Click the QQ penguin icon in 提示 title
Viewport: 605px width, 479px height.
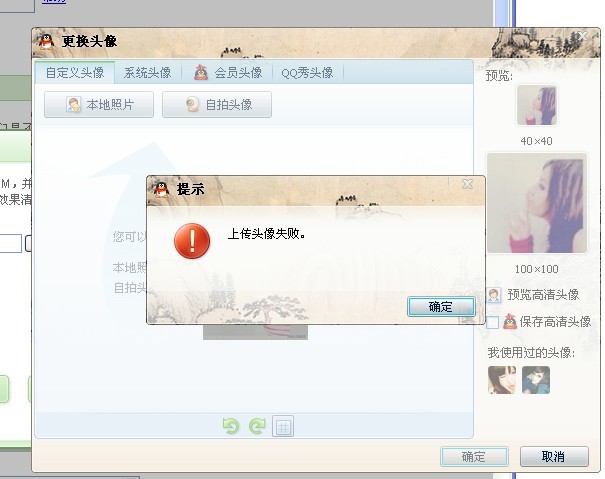[x=161, y=190]
